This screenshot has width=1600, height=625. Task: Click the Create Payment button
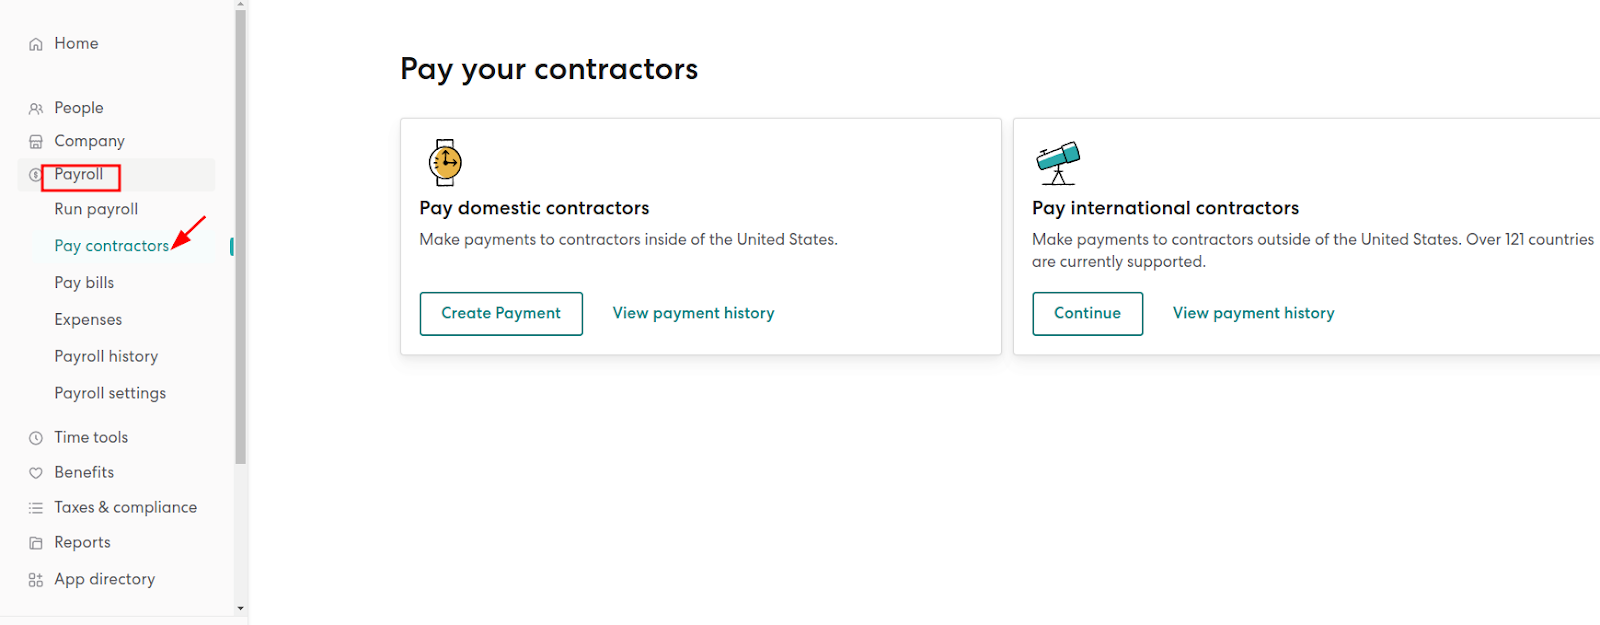pos(501,314)
